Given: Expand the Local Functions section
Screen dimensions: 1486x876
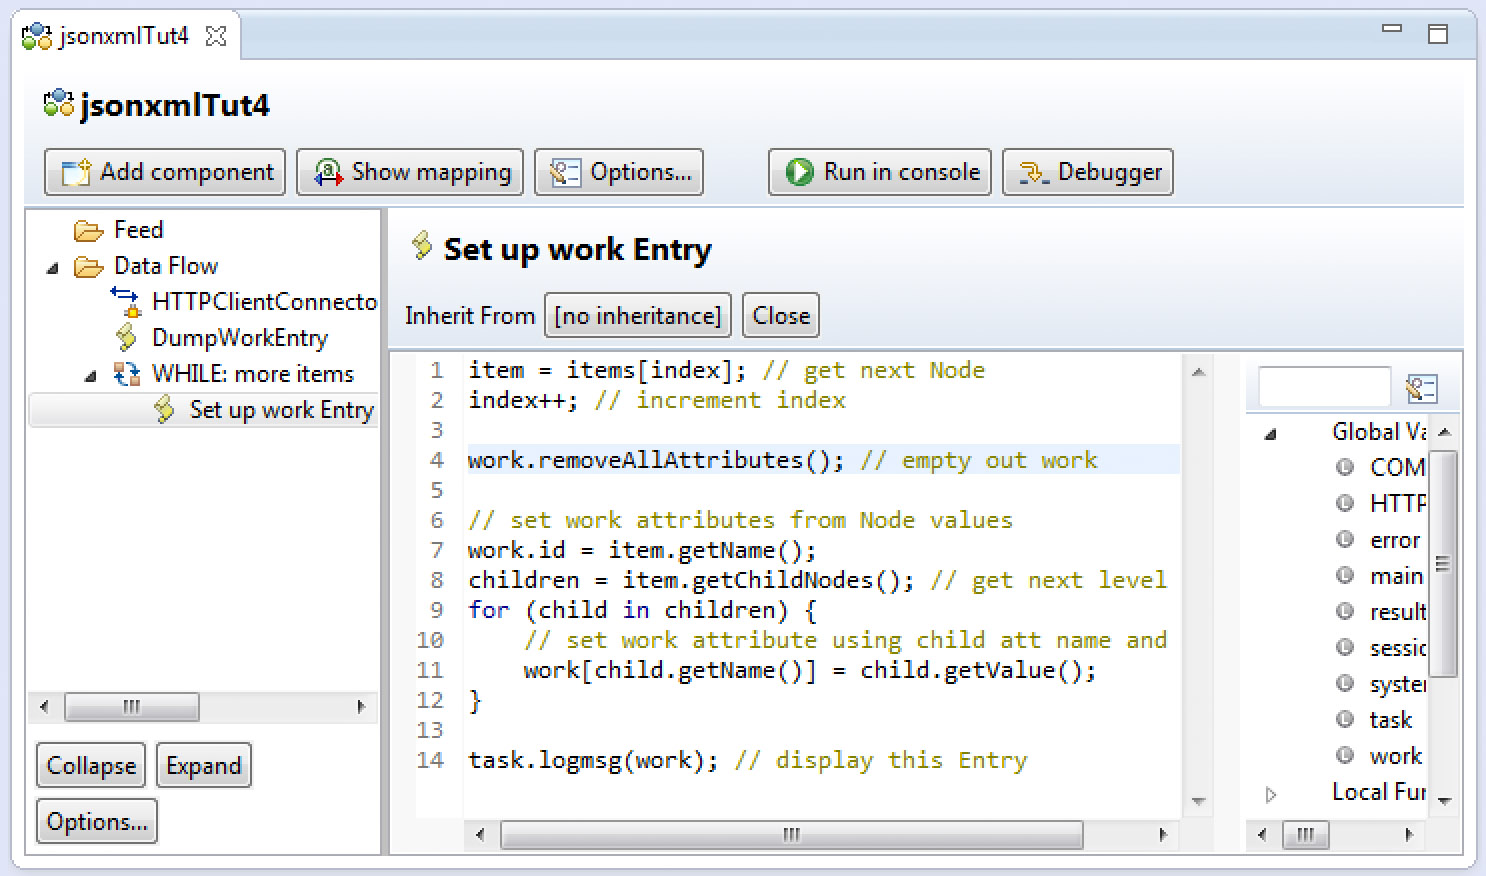Looking at the screenshot, I should (x=1271, y=792).
